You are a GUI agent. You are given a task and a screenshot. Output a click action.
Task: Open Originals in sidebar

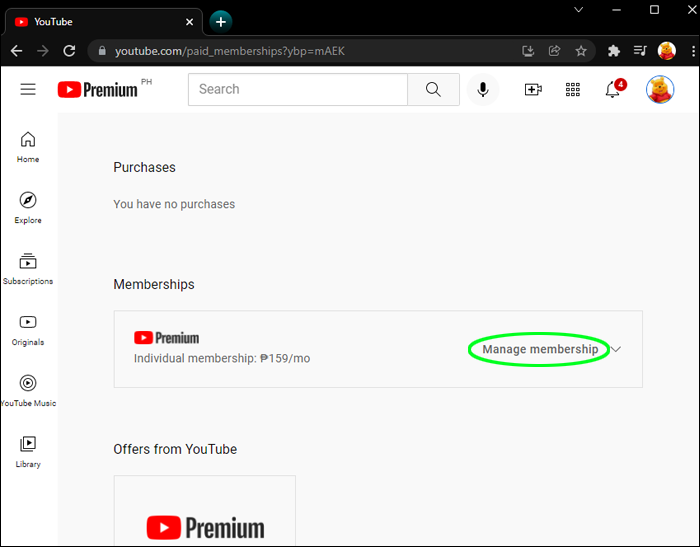click(28, 330)
